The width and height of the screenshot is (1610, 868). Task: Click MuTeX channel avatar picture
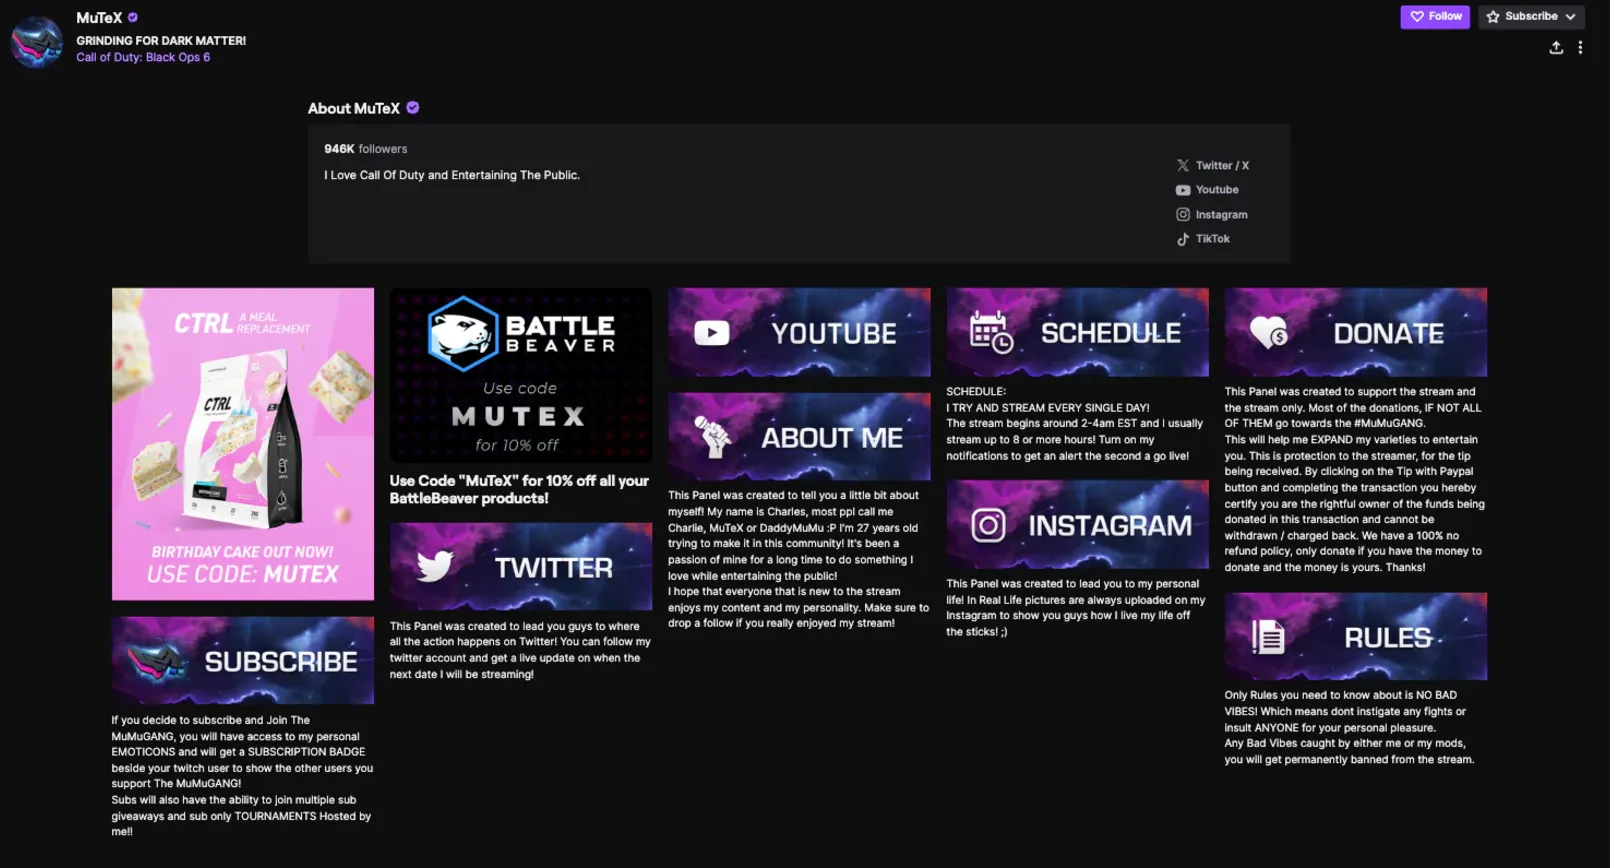(x=37, y=42)
